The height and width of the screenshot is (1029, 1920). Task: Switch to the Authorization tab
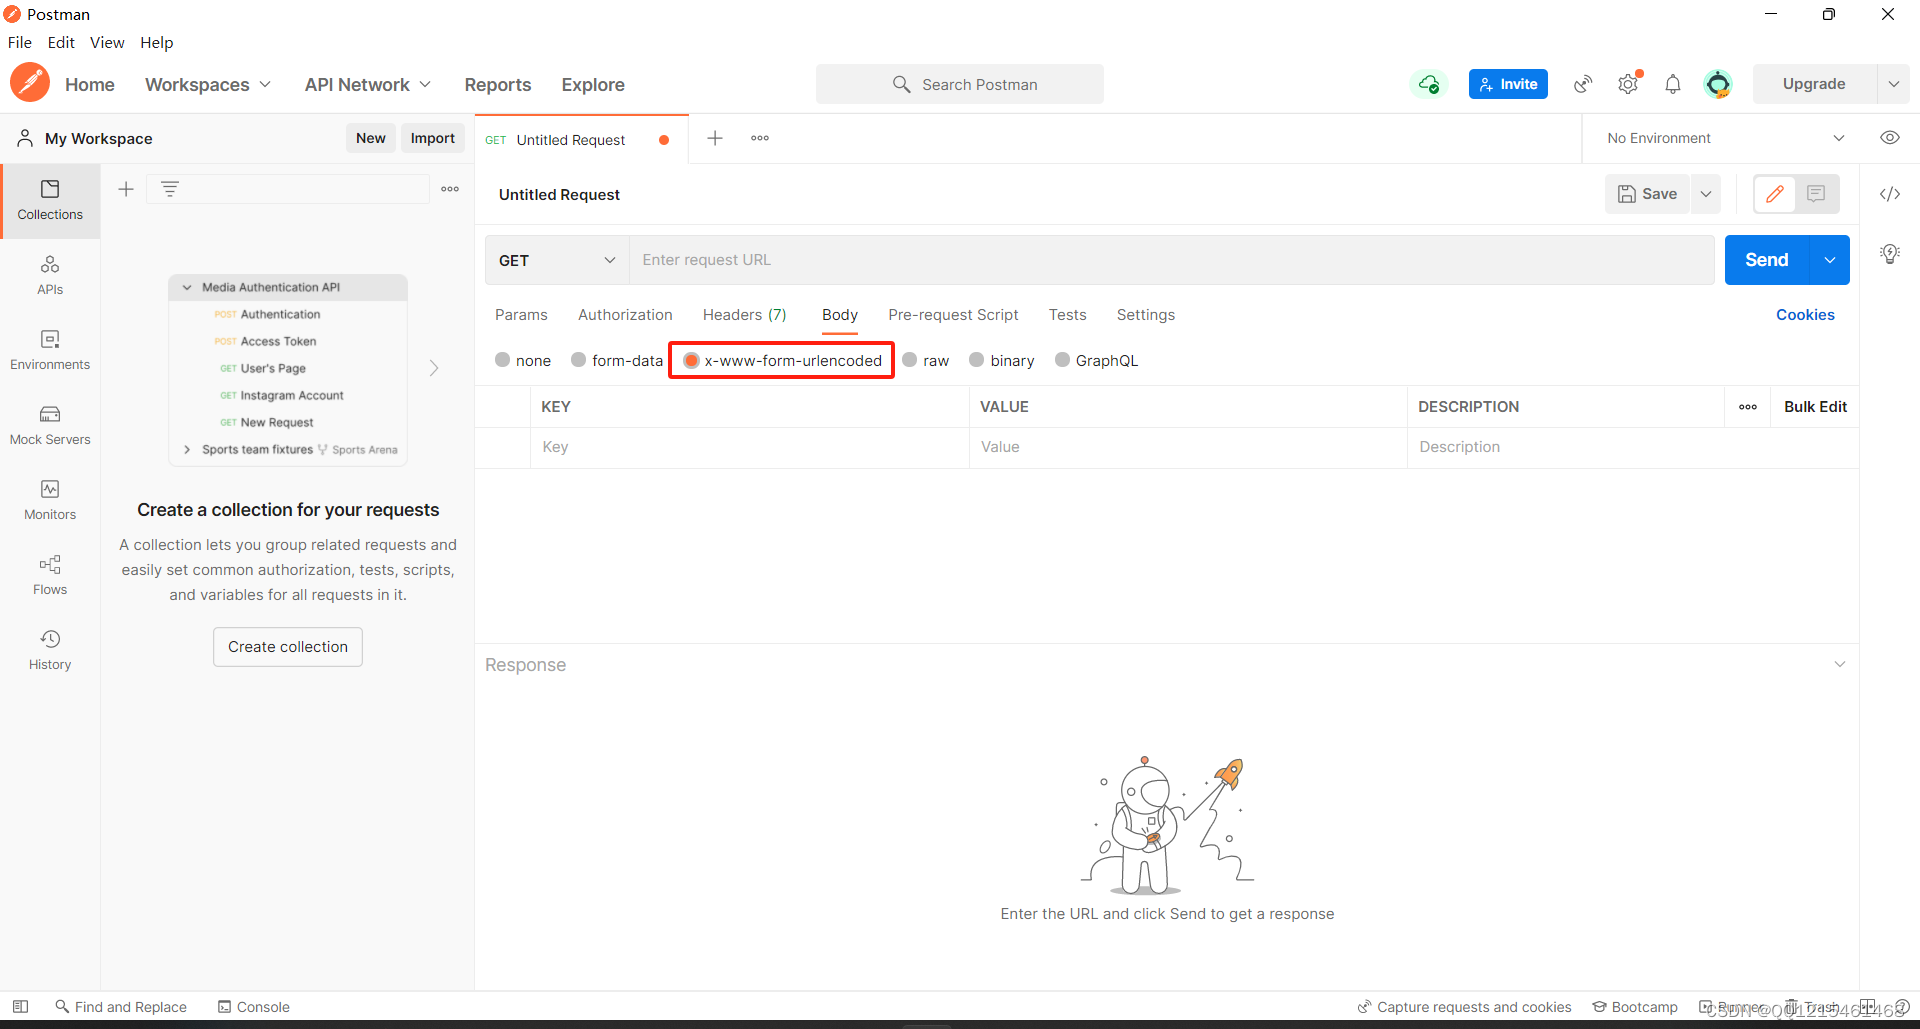tap(625, 315)
